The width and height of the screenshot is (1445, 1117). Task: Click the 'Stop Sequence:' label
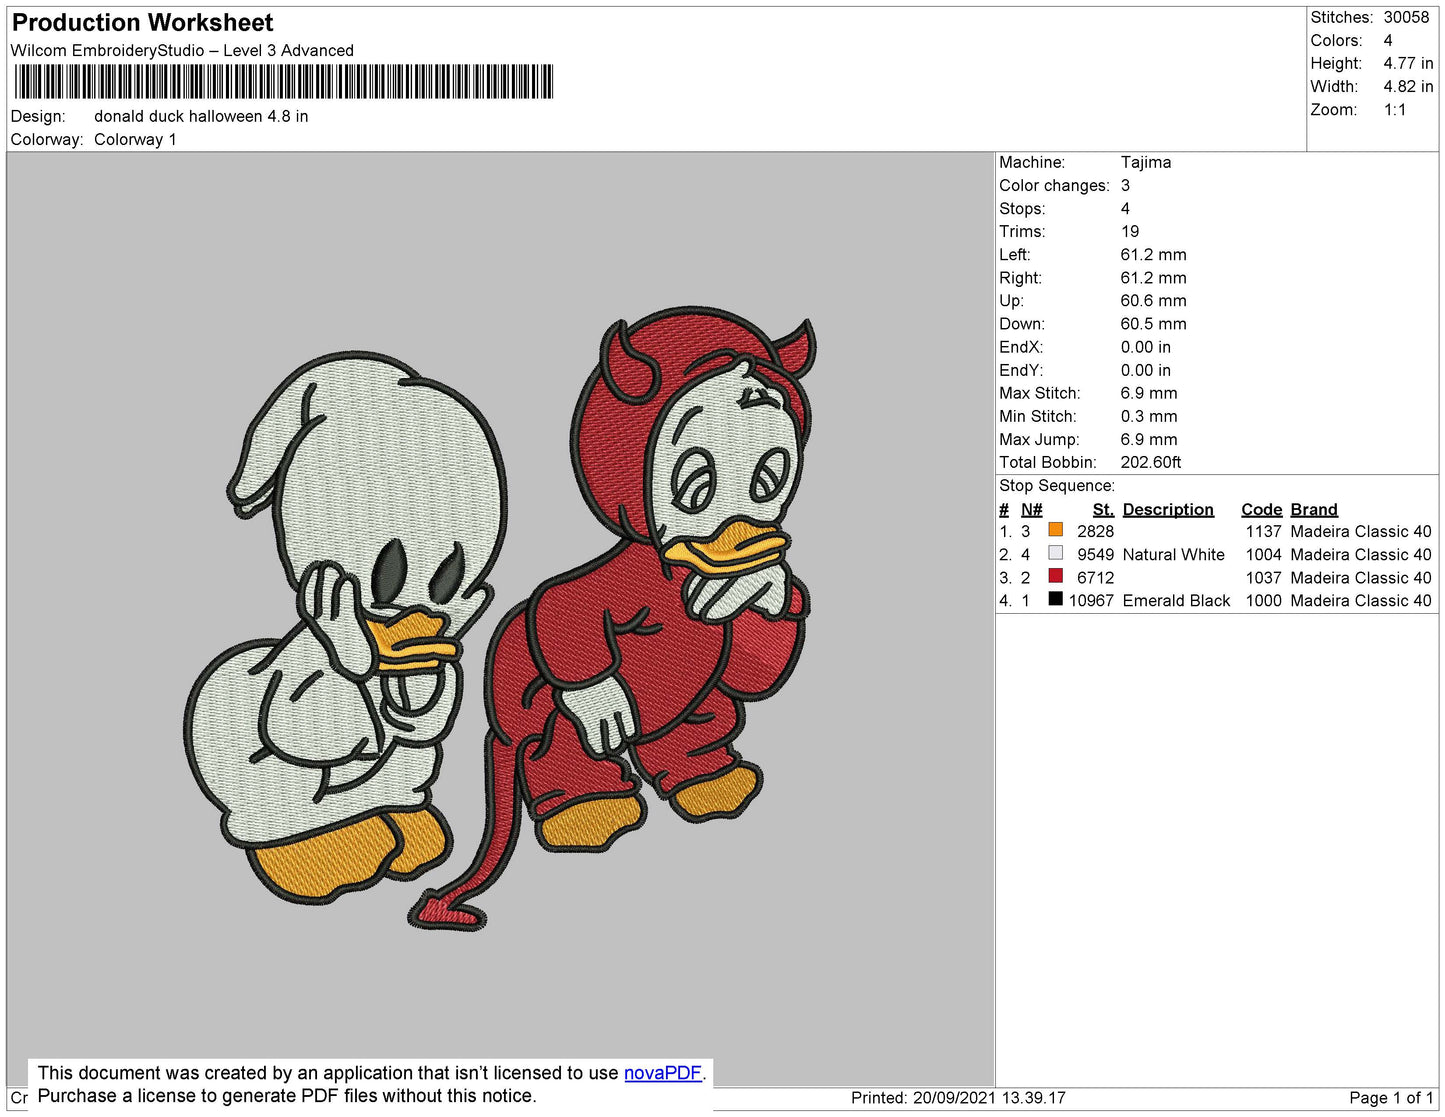(x=1057, y=486)
